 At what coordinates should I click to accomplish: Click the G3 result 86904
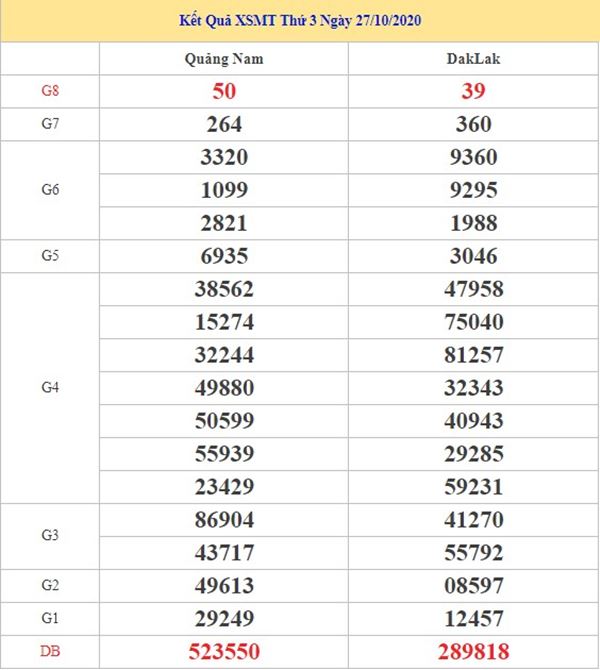click(x=224, y=520)
